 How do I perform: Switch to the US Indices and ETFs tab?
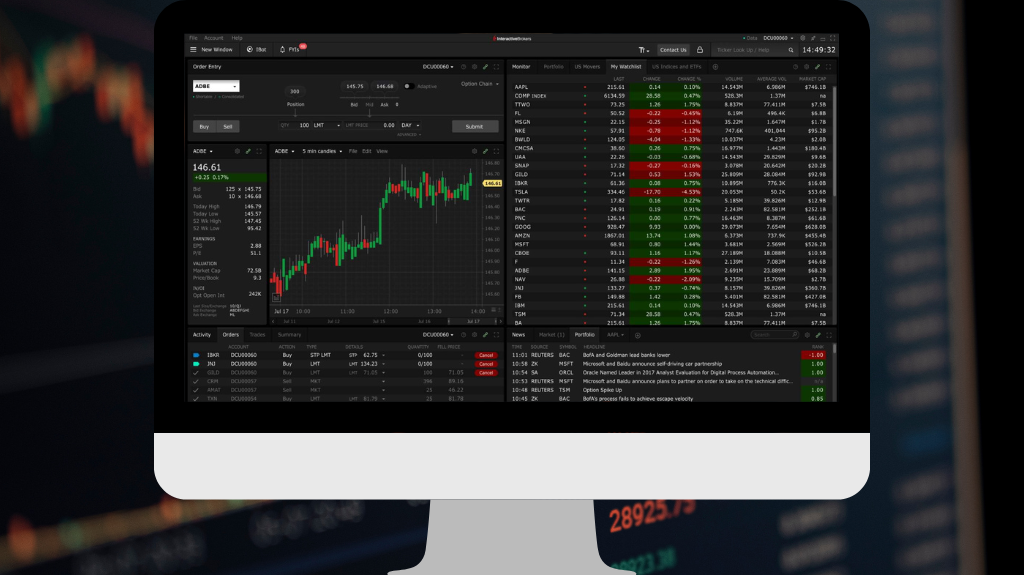point(676,67)
